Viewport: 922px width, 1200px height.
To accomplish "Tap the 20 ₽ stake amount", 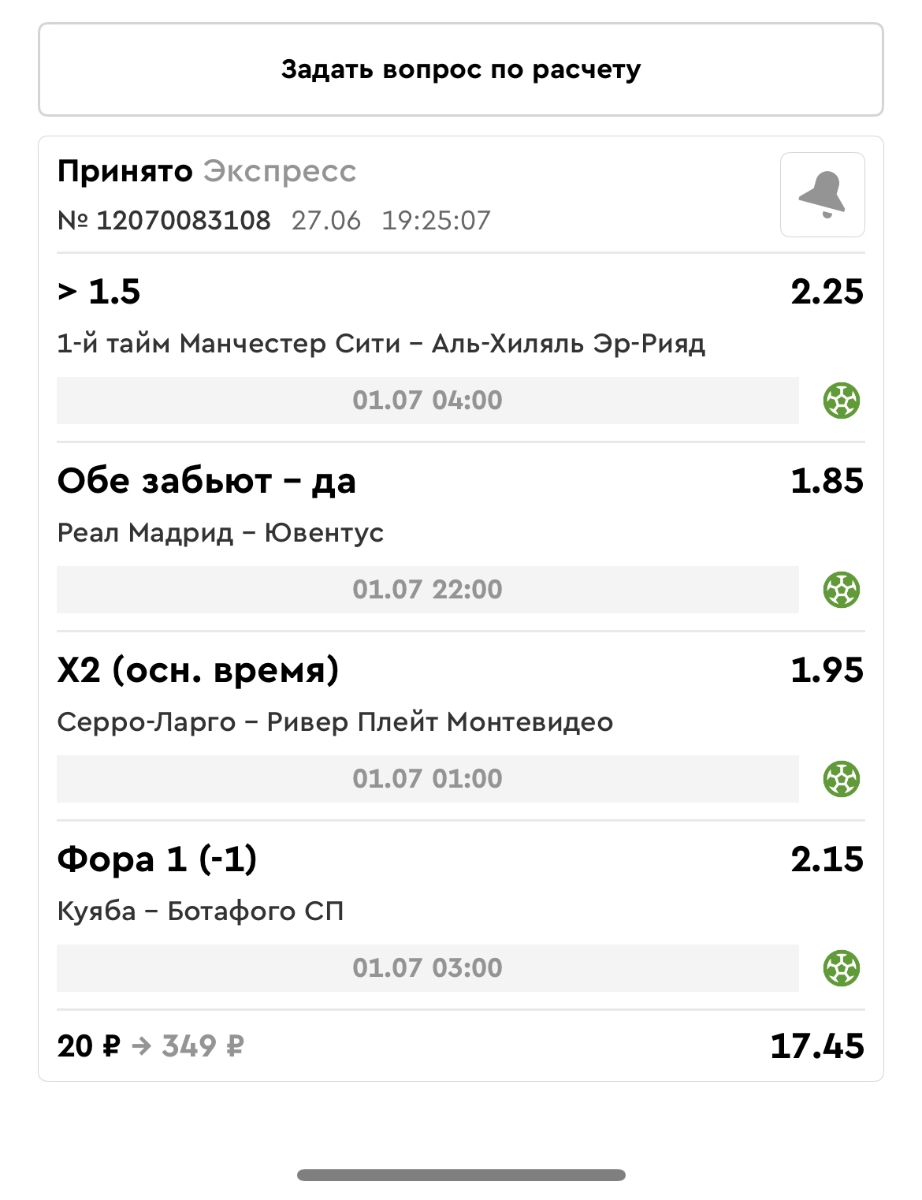I will tap(89, 1046).
